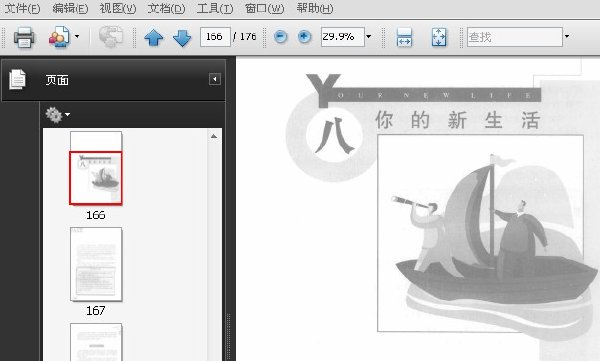Select the fit width scrolling icon
This screenshot has height=361, width=600.
404,37
